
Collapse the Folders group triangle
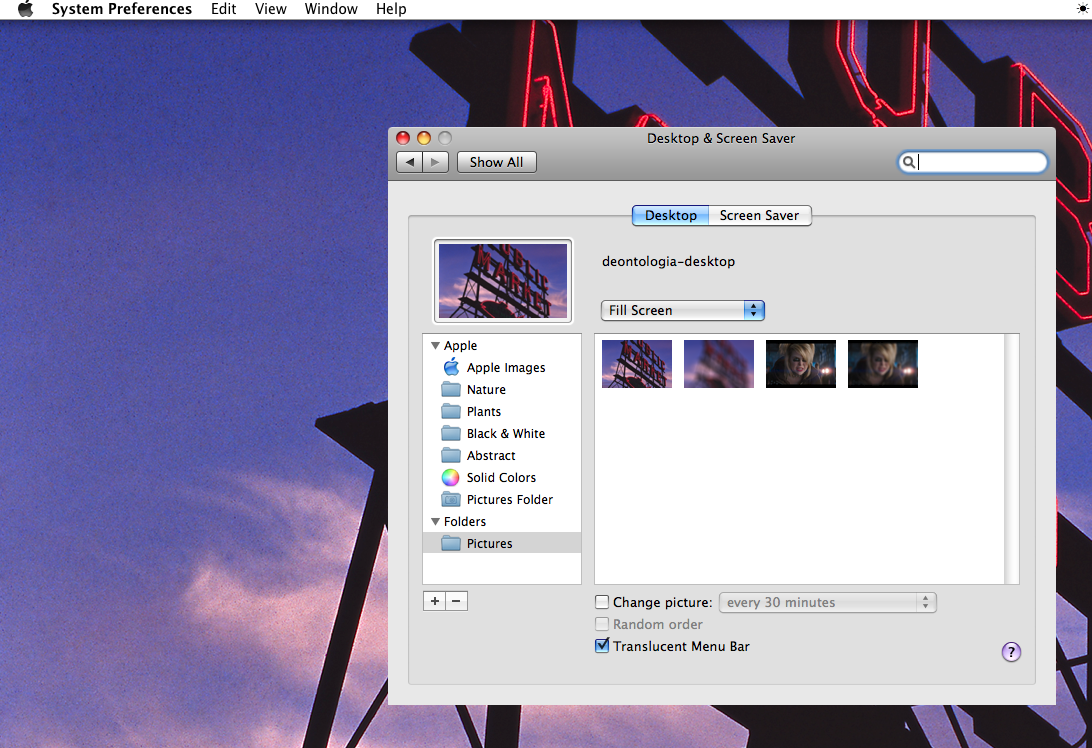pyautogui.click(x=435, y=522)
